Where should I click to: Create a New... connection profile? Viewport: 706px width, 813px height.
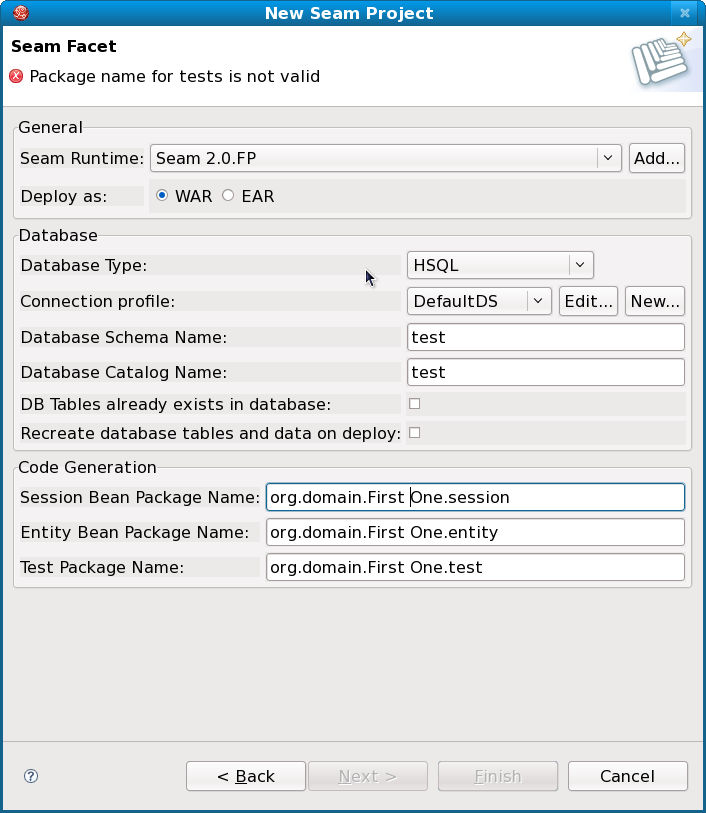[655, 301]
